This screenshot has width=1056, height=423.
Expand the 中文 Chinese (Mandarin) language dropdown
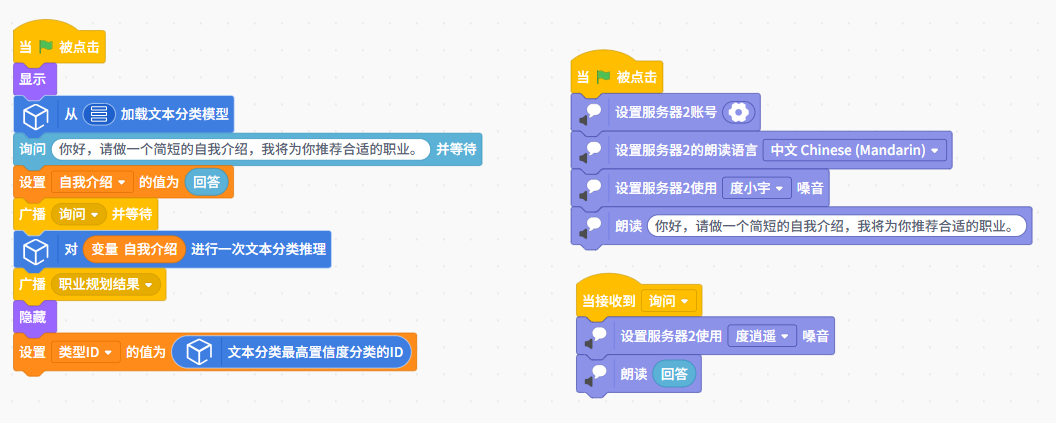[x=934, y=150]
